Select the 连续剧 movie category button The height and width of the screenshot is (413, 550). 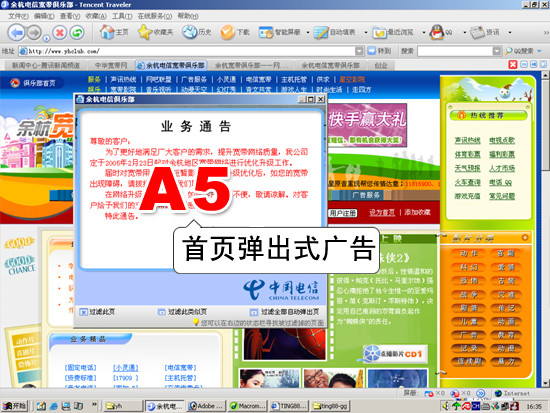click(469, 361)
